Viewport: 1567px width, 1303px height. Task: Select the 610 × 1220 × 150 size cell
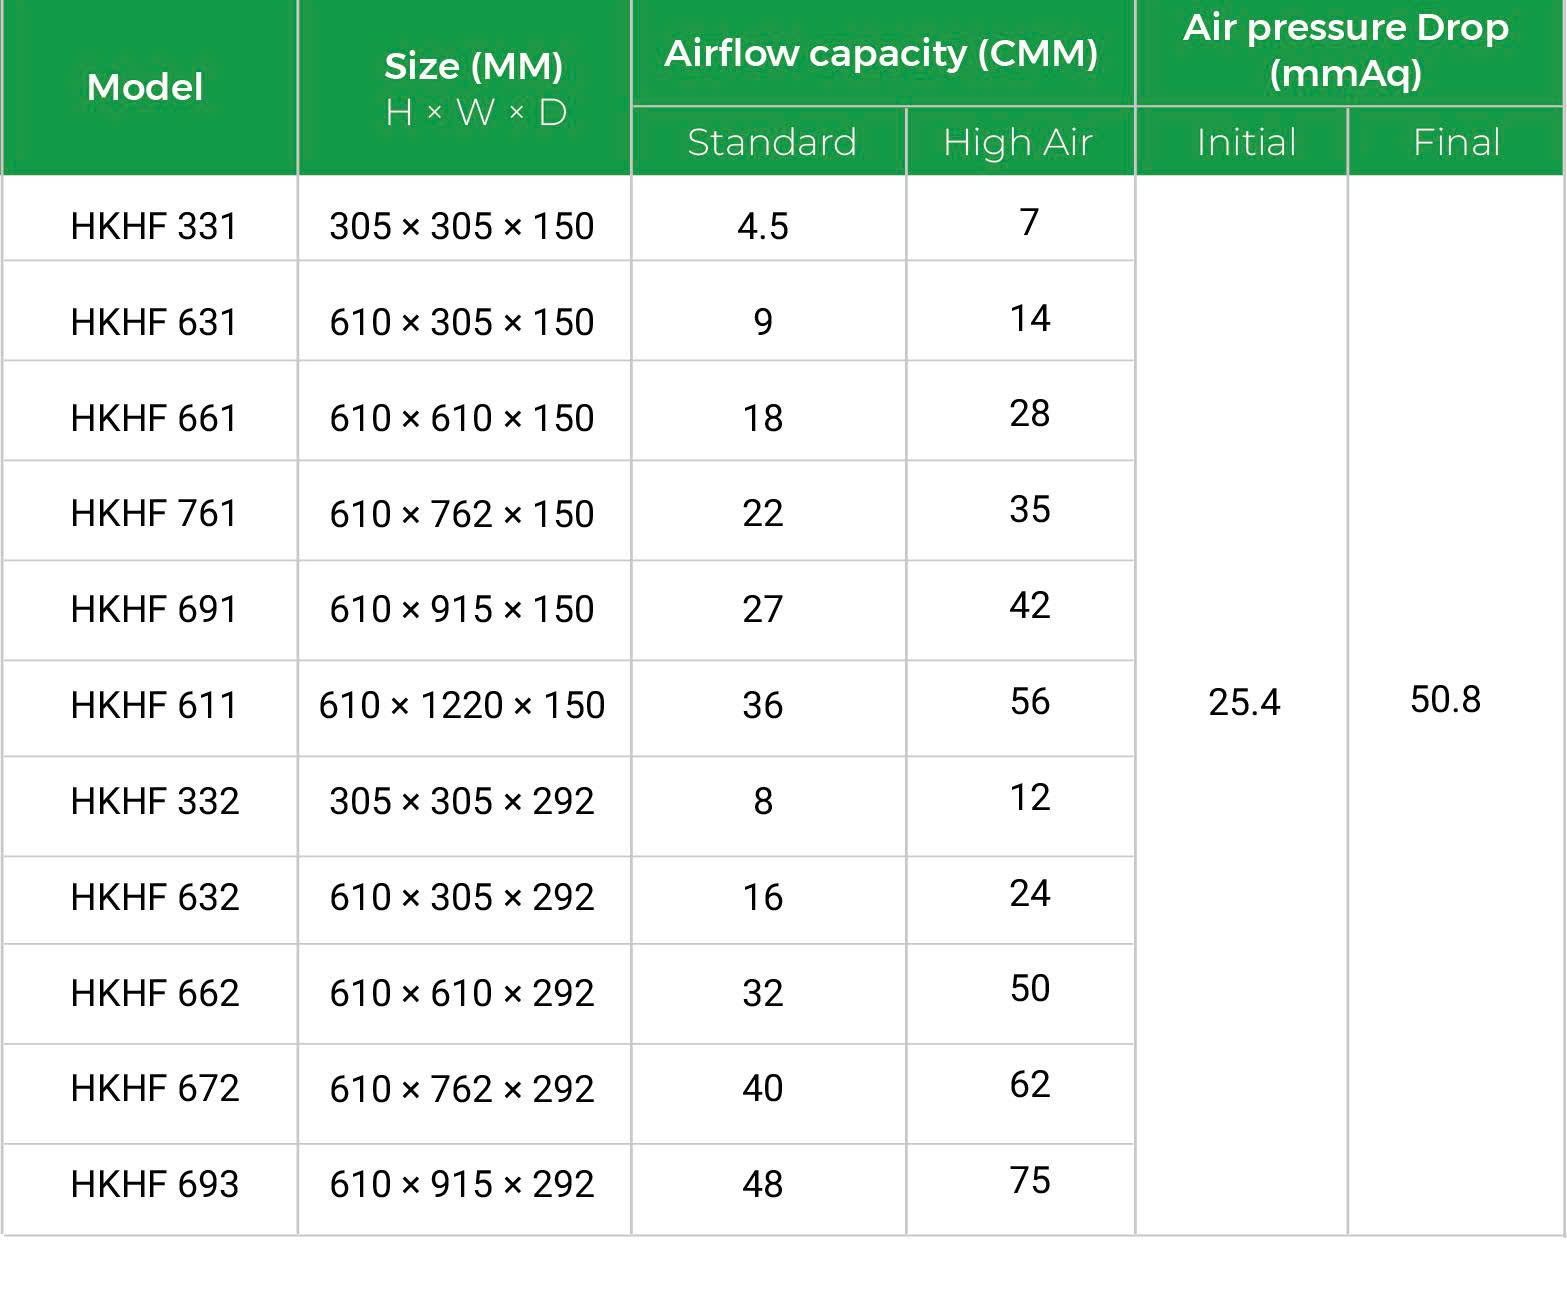point(462,705)
